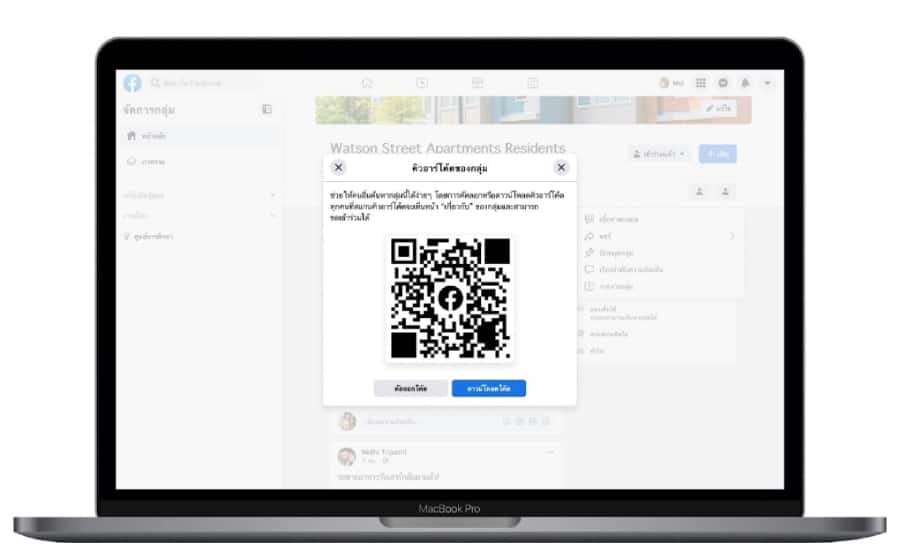900x559 pixels.
Task: Focus the Search Facebook field
Action: (x=204, y=83)
